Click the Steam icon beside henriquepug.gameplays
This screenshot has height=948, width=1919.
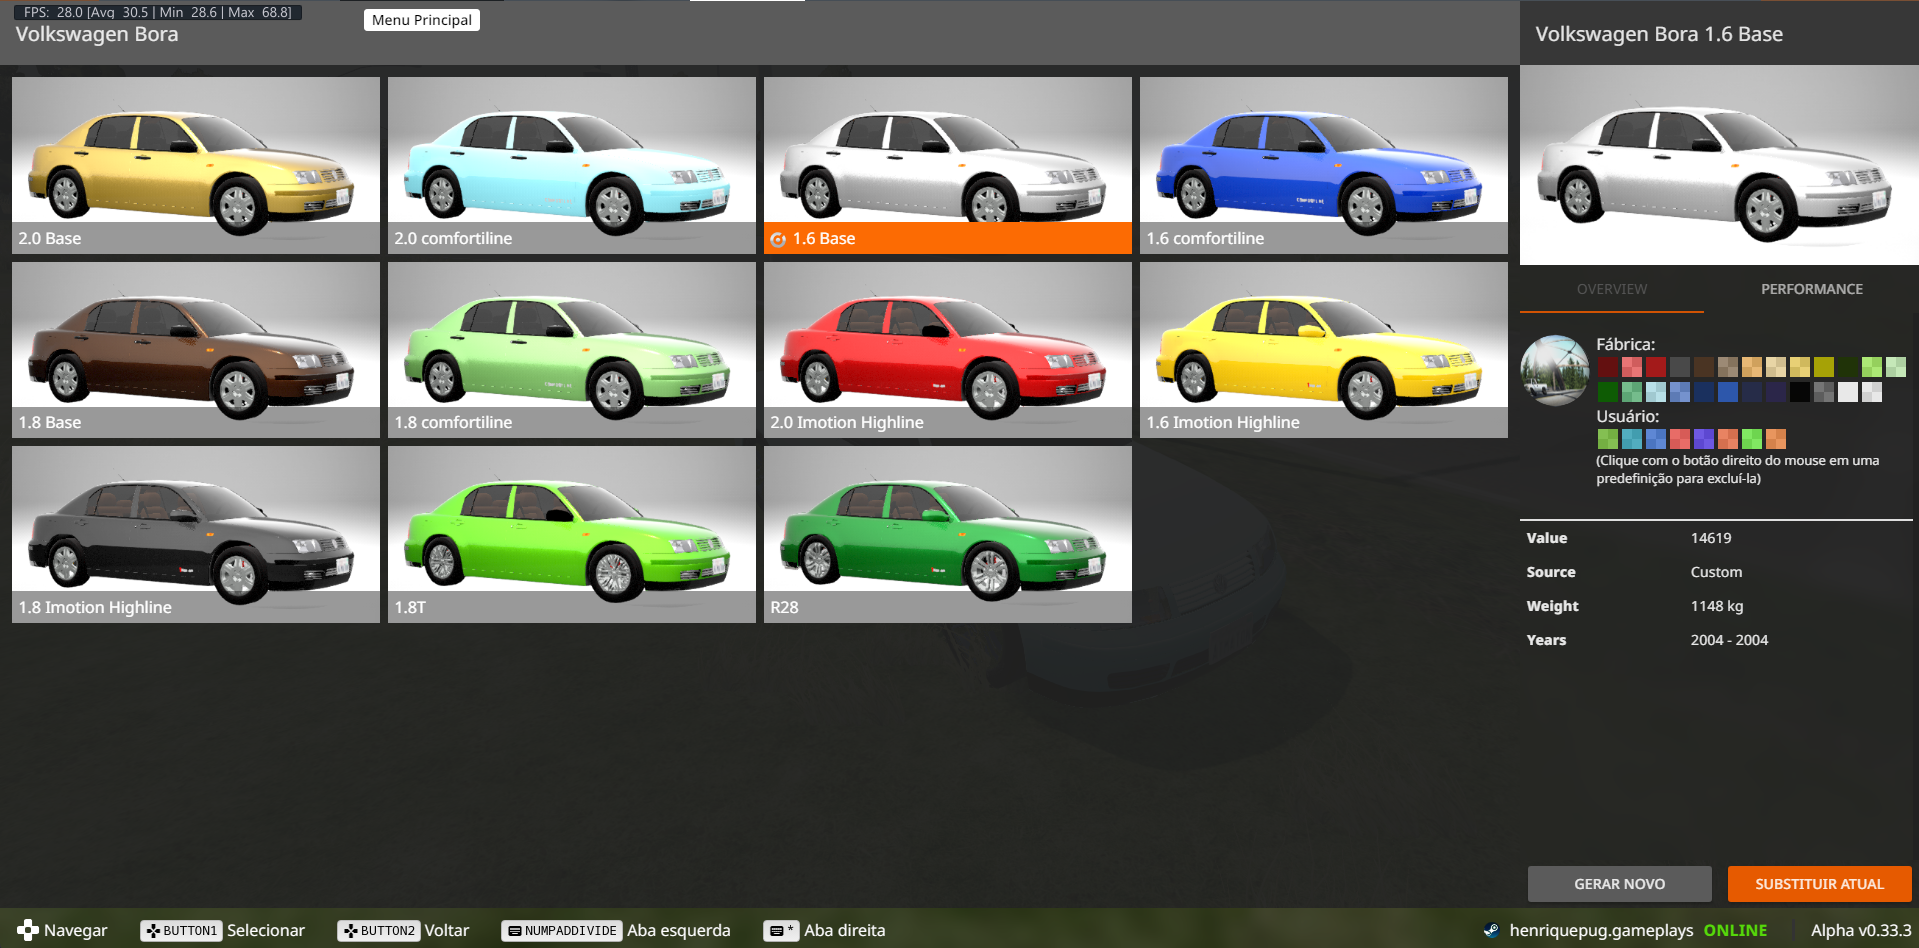[1491, 930]
